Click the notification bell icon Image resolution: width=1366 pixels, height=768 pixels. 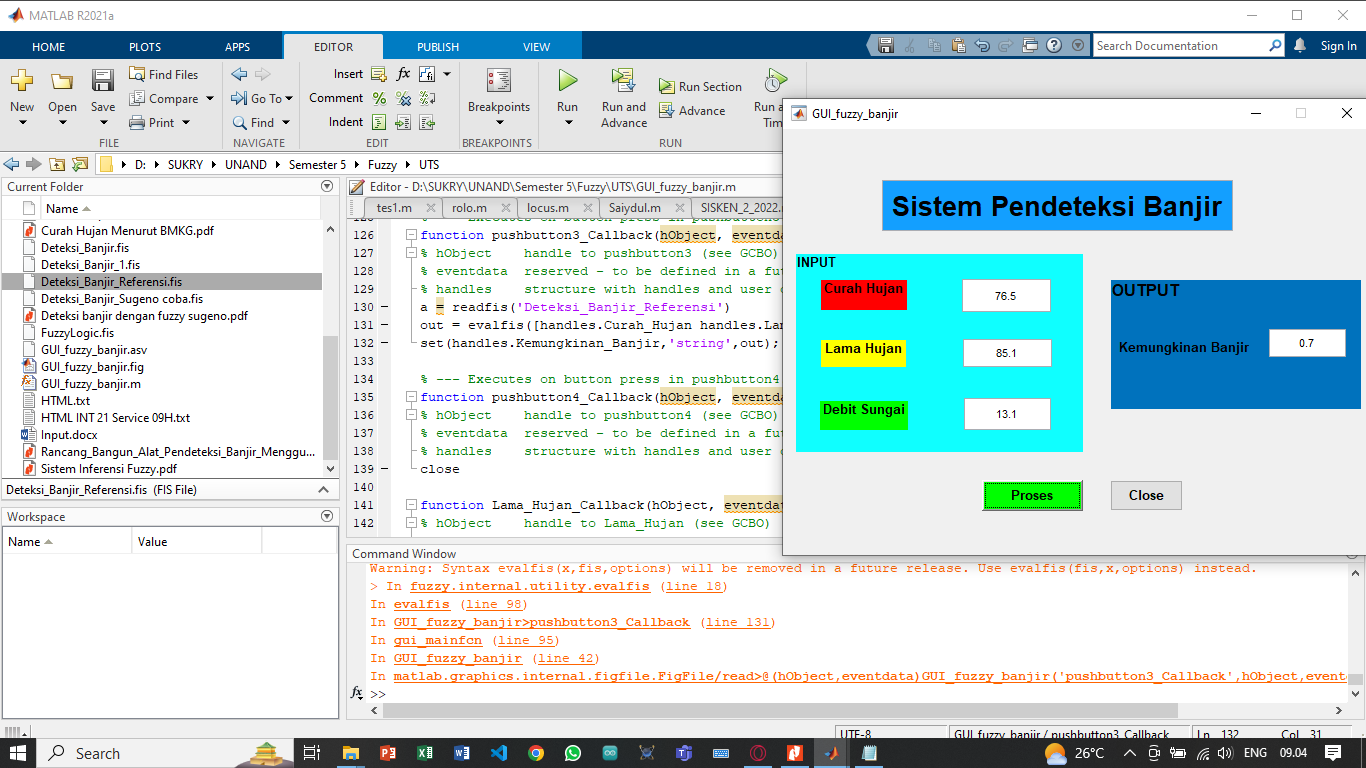(1300, 46)
